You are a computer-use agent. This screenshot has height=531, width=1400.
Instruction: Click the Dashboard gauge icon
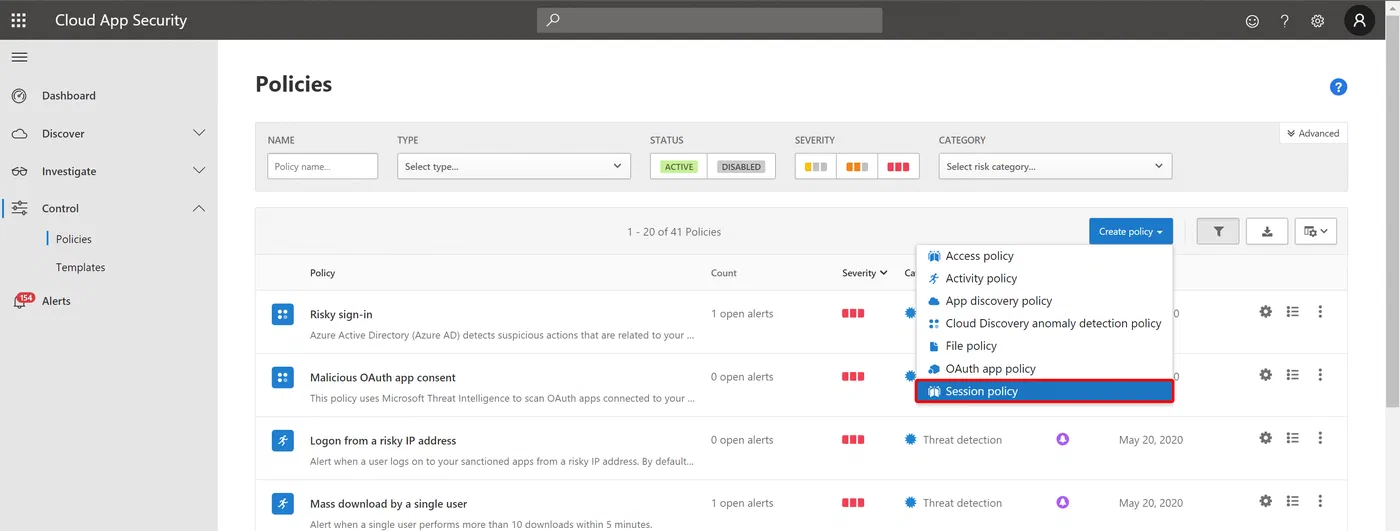pyautogui.click(x=19, y=96)
